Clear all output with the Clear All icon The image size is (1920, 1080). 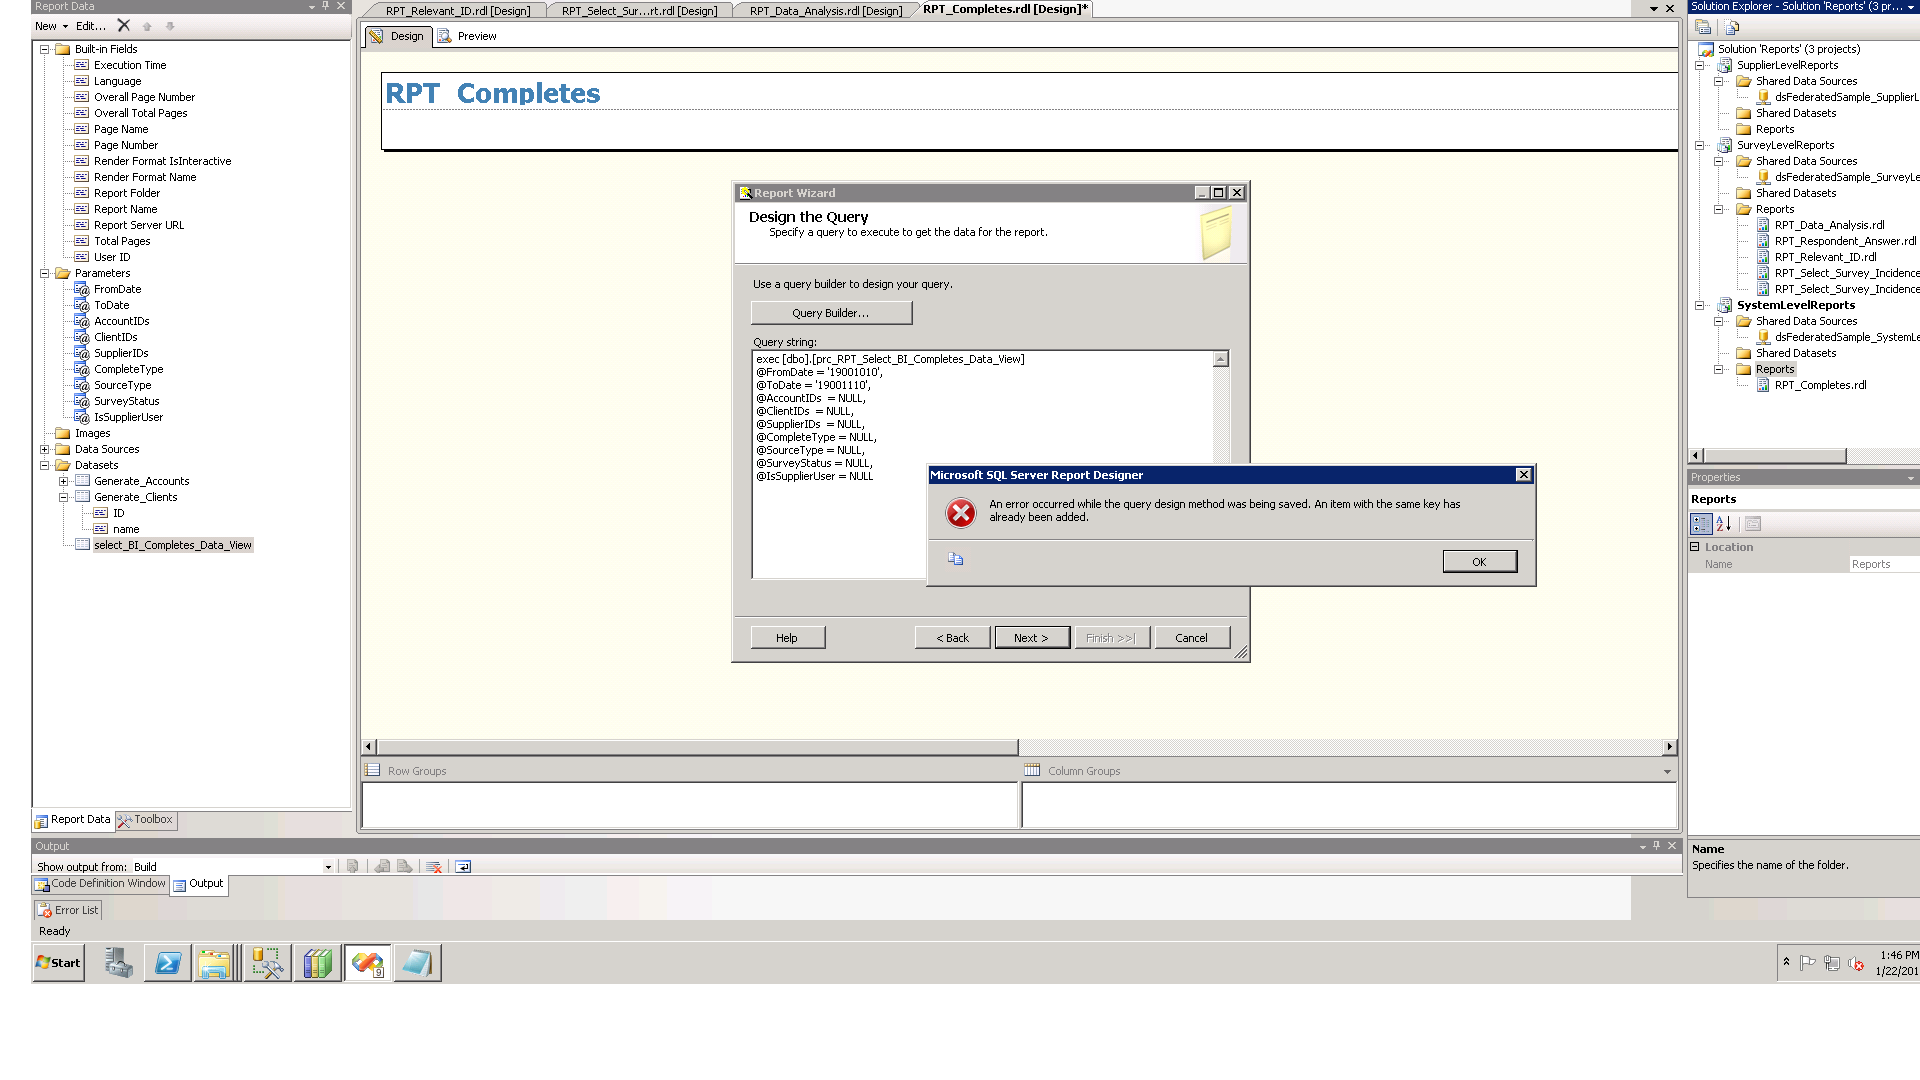click(x=434, y=867)
